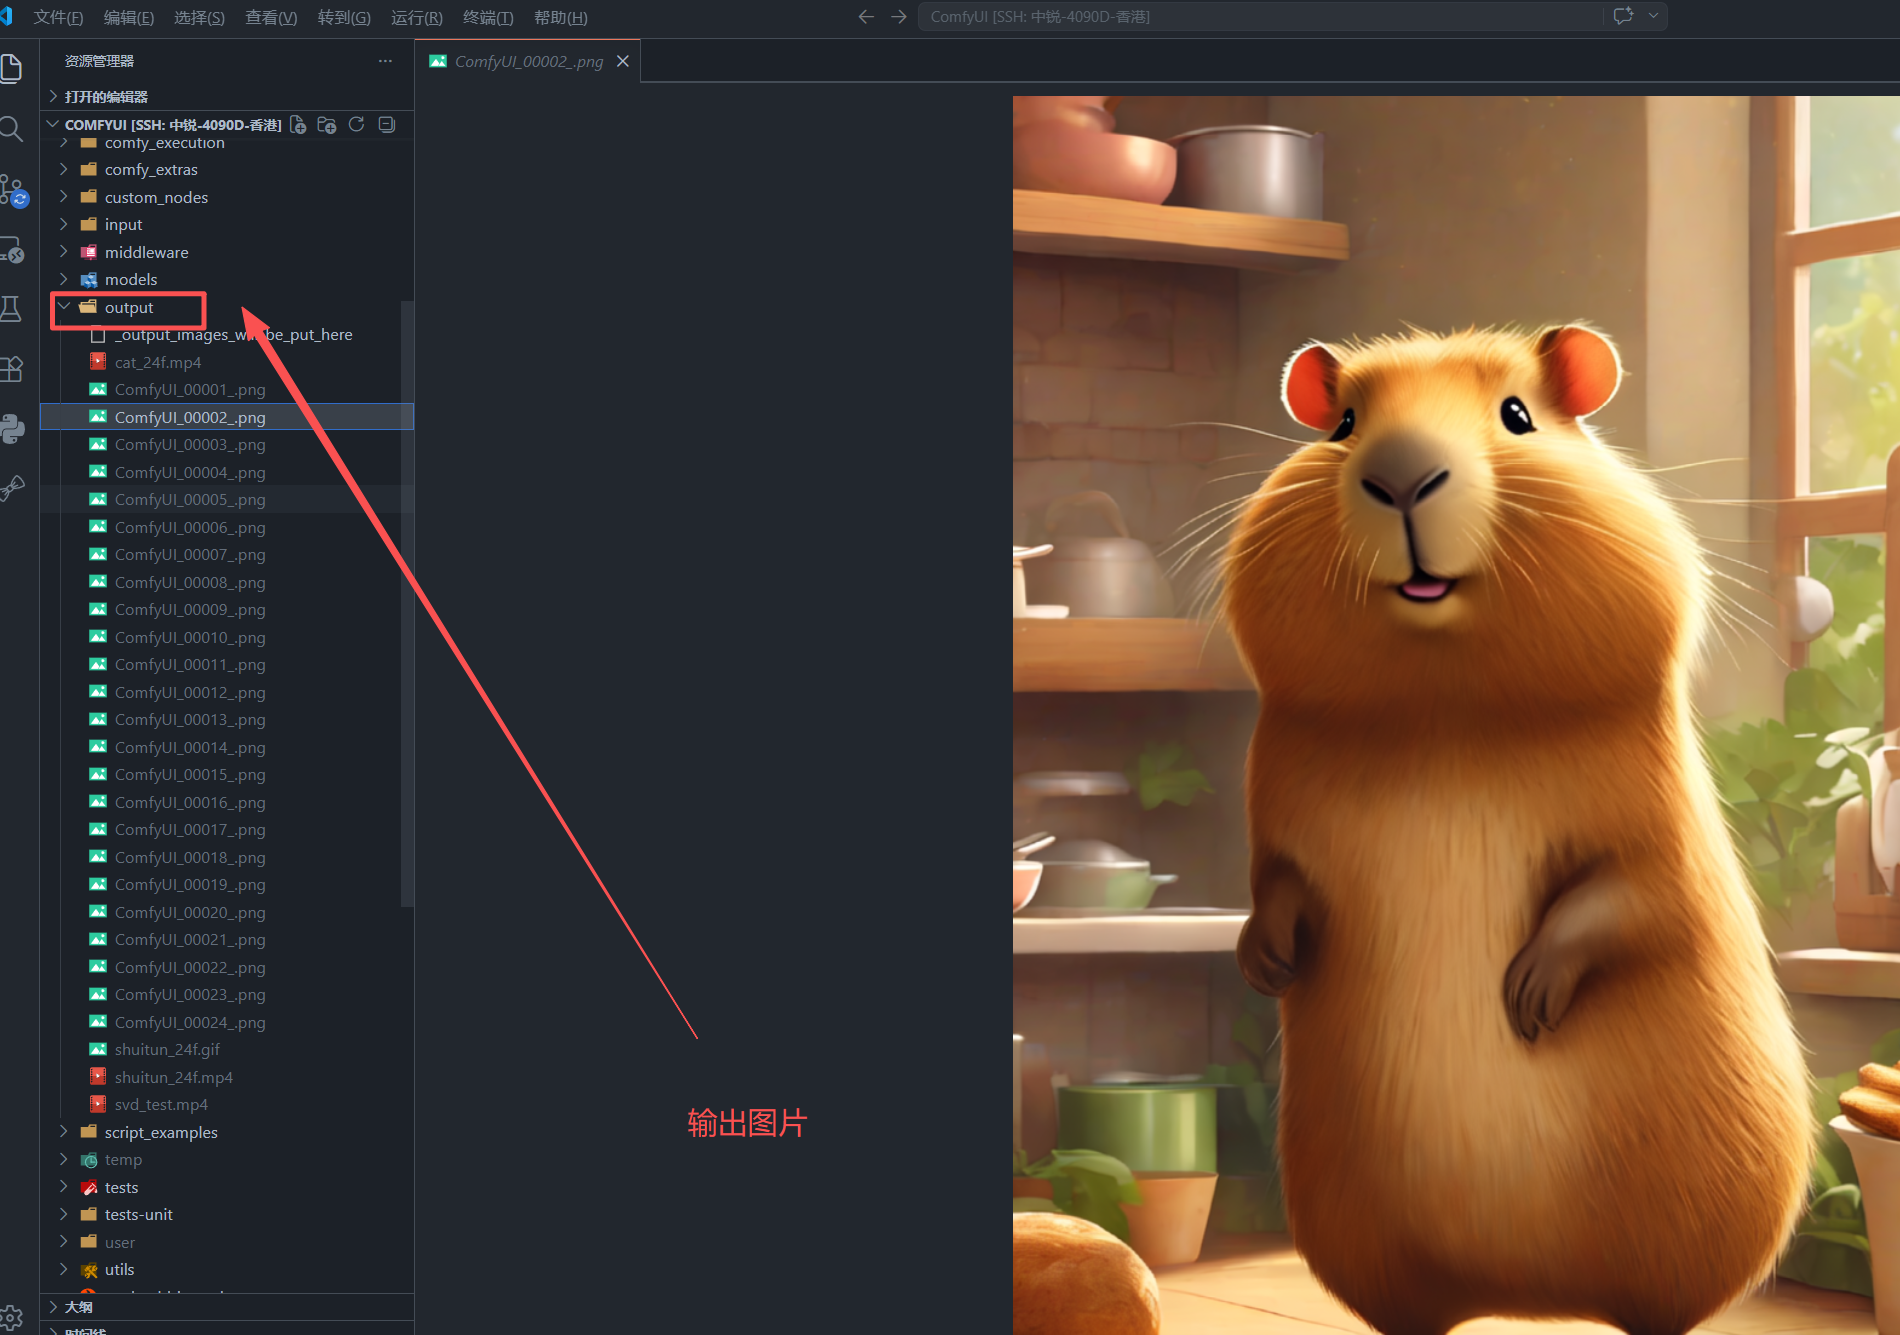This screenshot has width=1900, height=1335.
Task: Open shuitun_24f.mp4 file
Action: click(x=227, y=1077)
